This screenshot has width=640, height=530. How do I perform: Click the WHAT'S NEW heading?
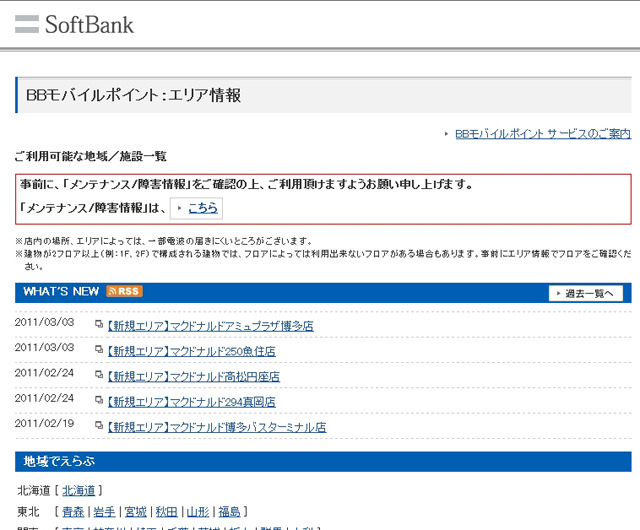coord(61,291)
